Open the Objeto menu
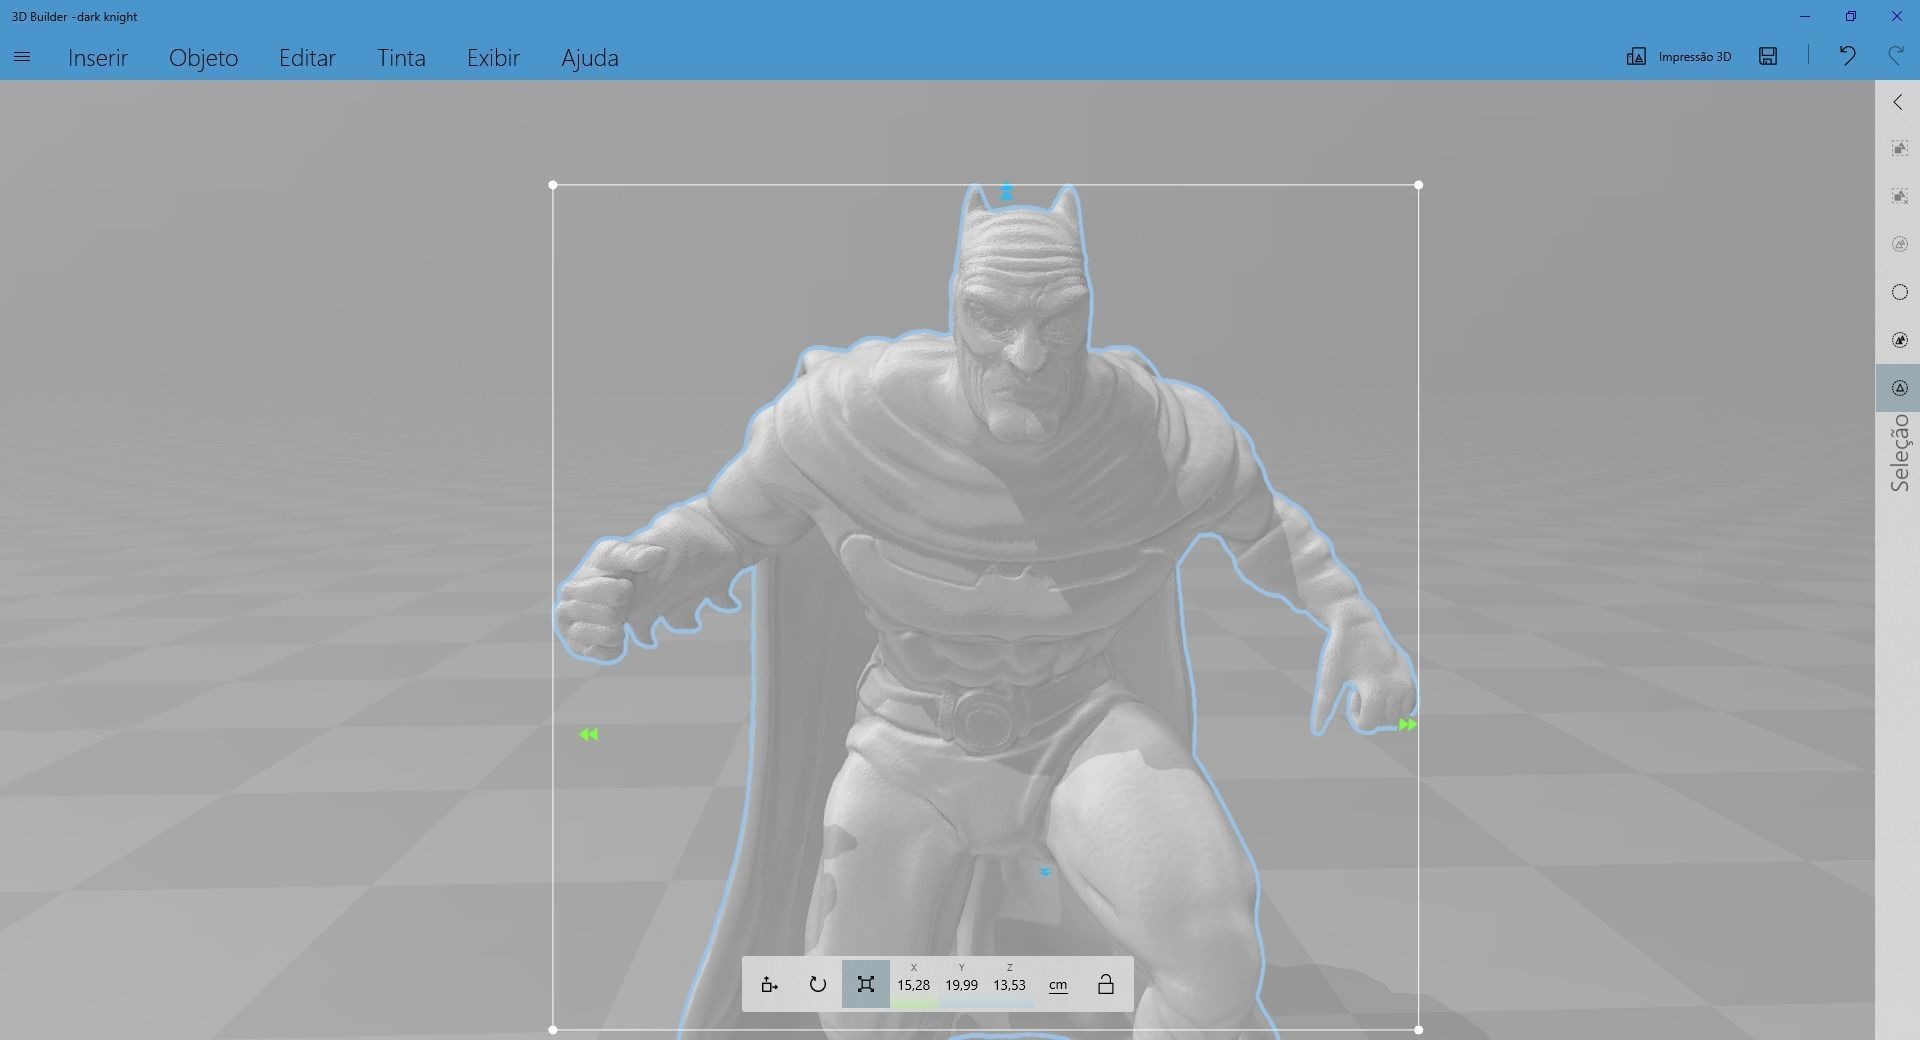 [x=204, y=57]
